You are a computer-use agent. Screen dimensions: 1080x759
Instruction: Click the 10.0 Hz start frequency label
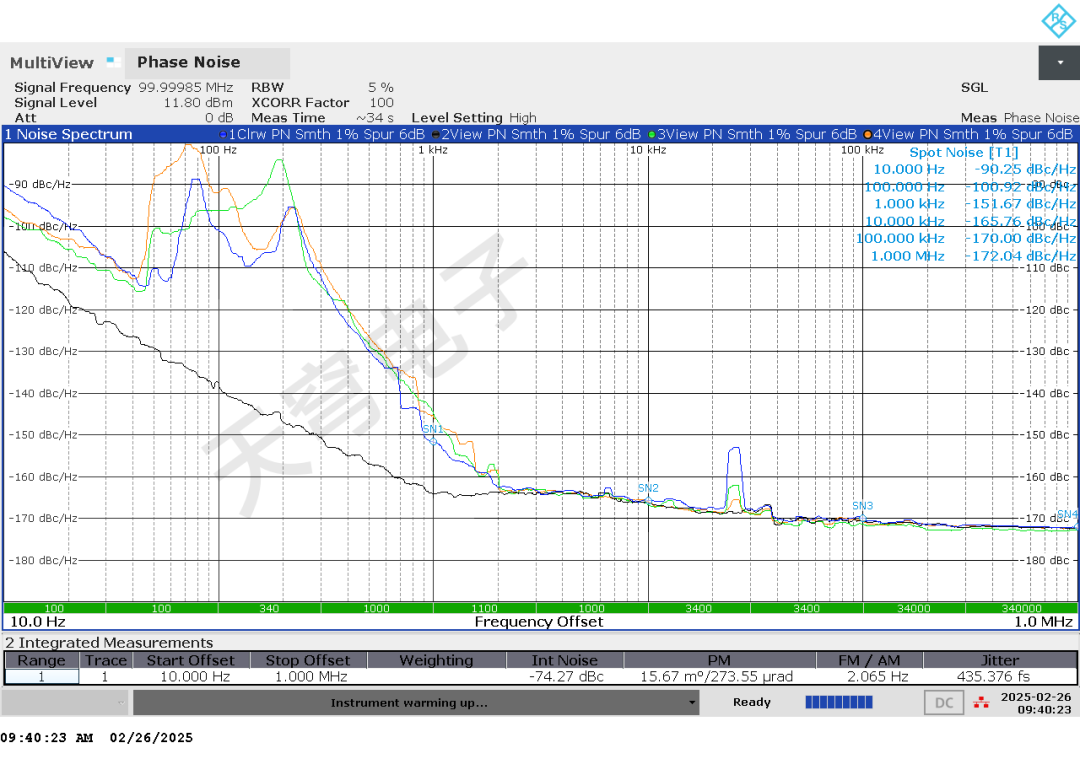[37, 622]
